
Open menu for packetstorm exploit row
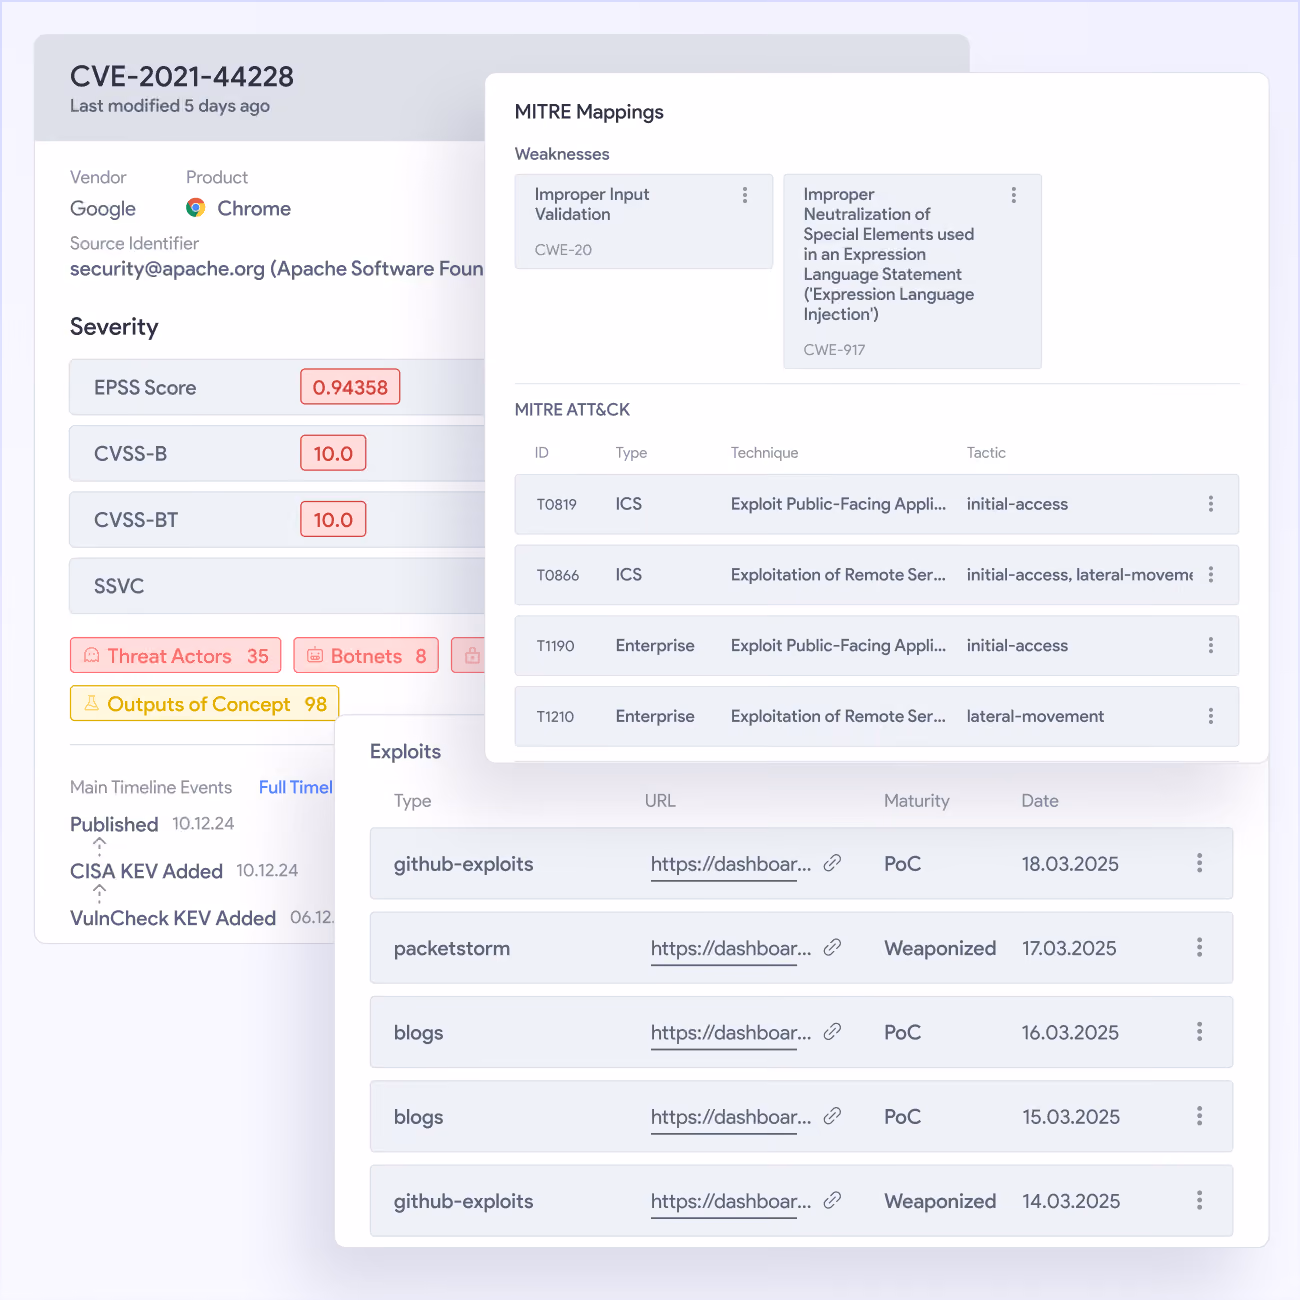click(1199, 947)
